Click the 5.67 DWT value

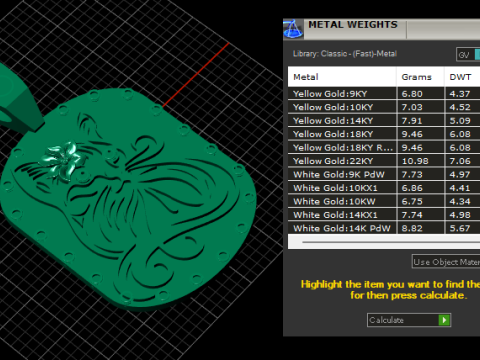(x=460, y=228)
